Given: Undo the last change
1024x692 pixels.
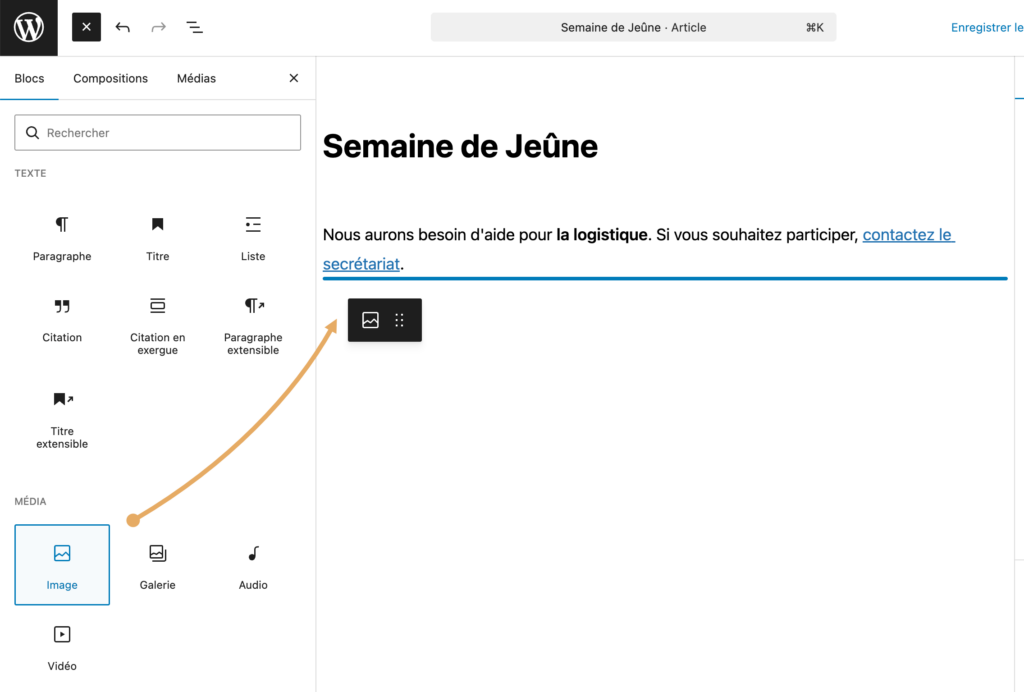Looking at the screenshot, I should point(123,27).
